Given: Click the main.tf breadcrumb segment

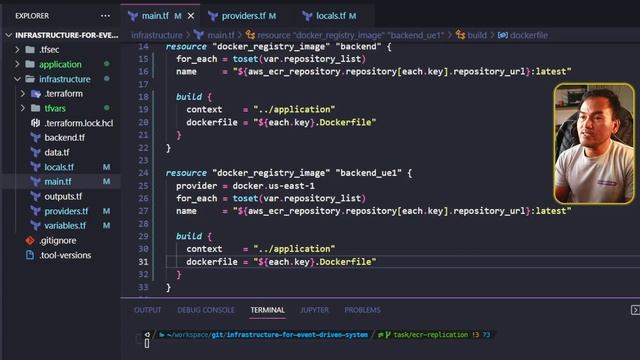Looking at the screenshot, I should click(221, 36).
